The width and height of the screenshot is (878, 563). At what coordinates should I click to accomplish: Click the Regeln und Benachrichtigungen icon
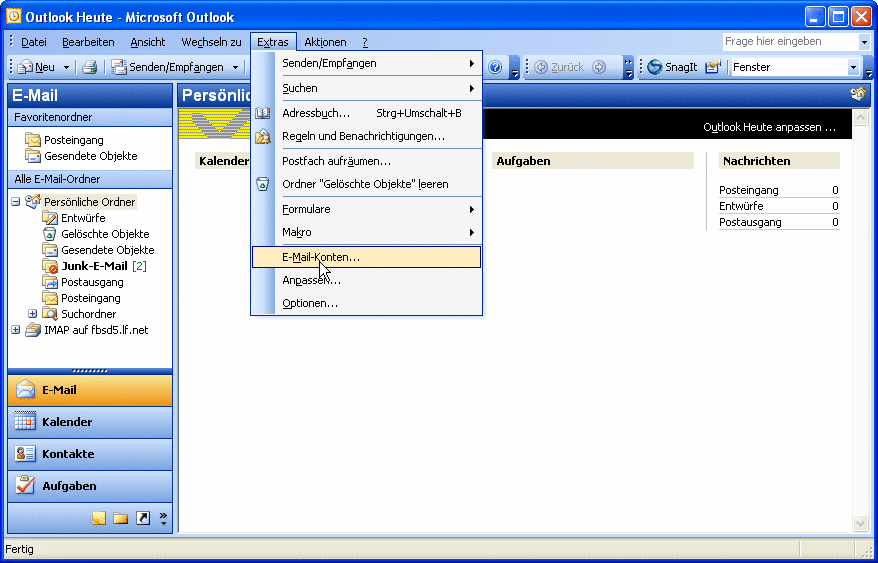(263, 136)
